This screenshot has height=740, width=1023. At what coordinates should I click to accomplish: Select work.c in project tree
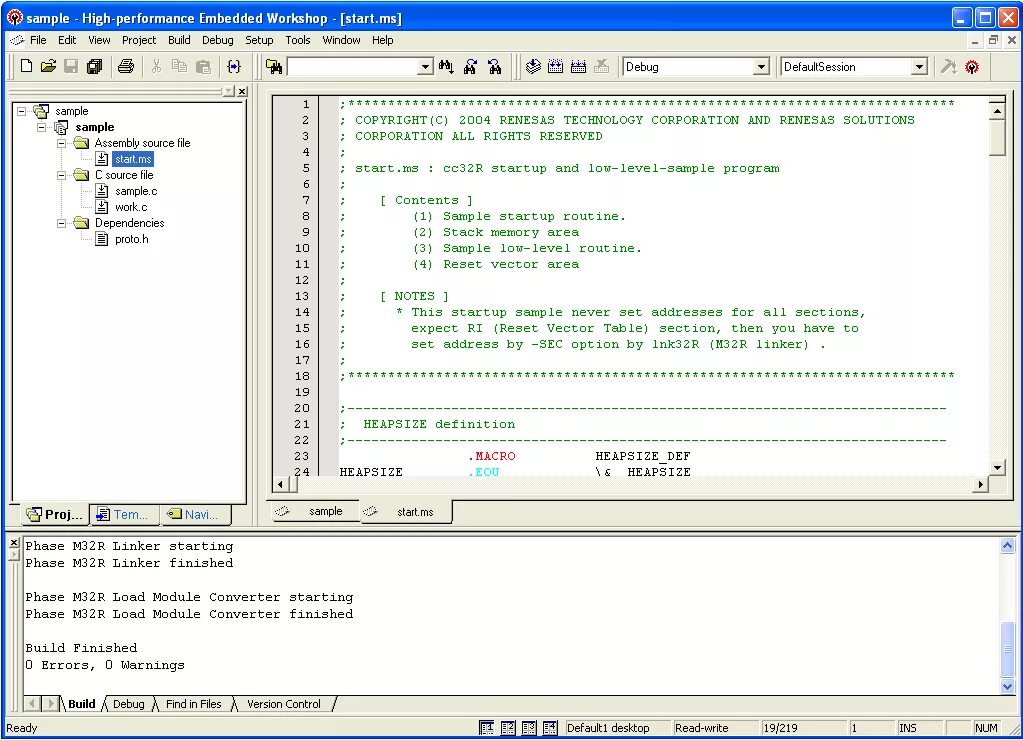pyautogui.click(x=130, y=207)
